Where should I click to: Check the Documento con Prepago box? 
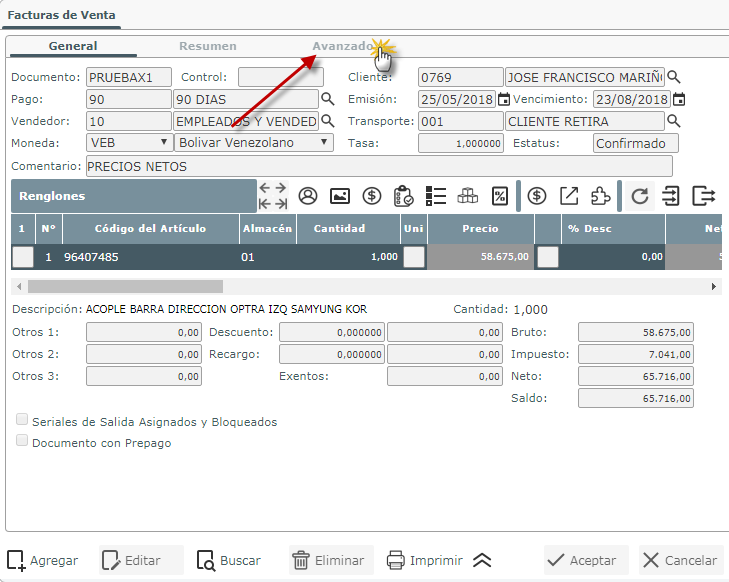22,441
